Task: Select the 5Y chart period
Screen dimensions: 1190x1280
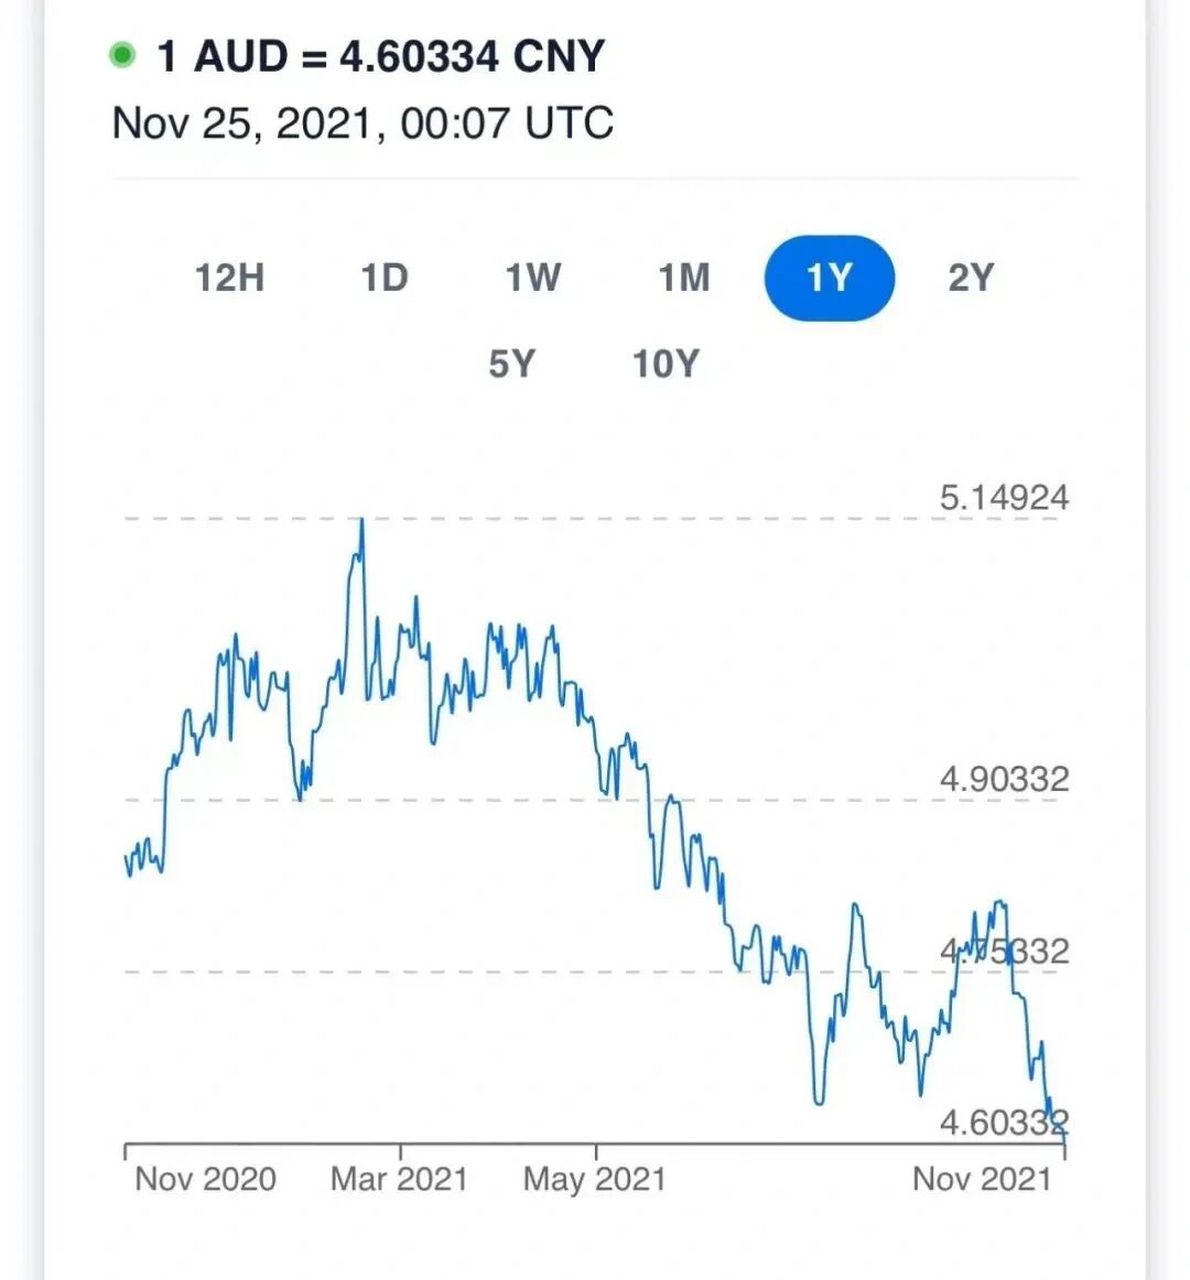Action: [x=512, y=364]
